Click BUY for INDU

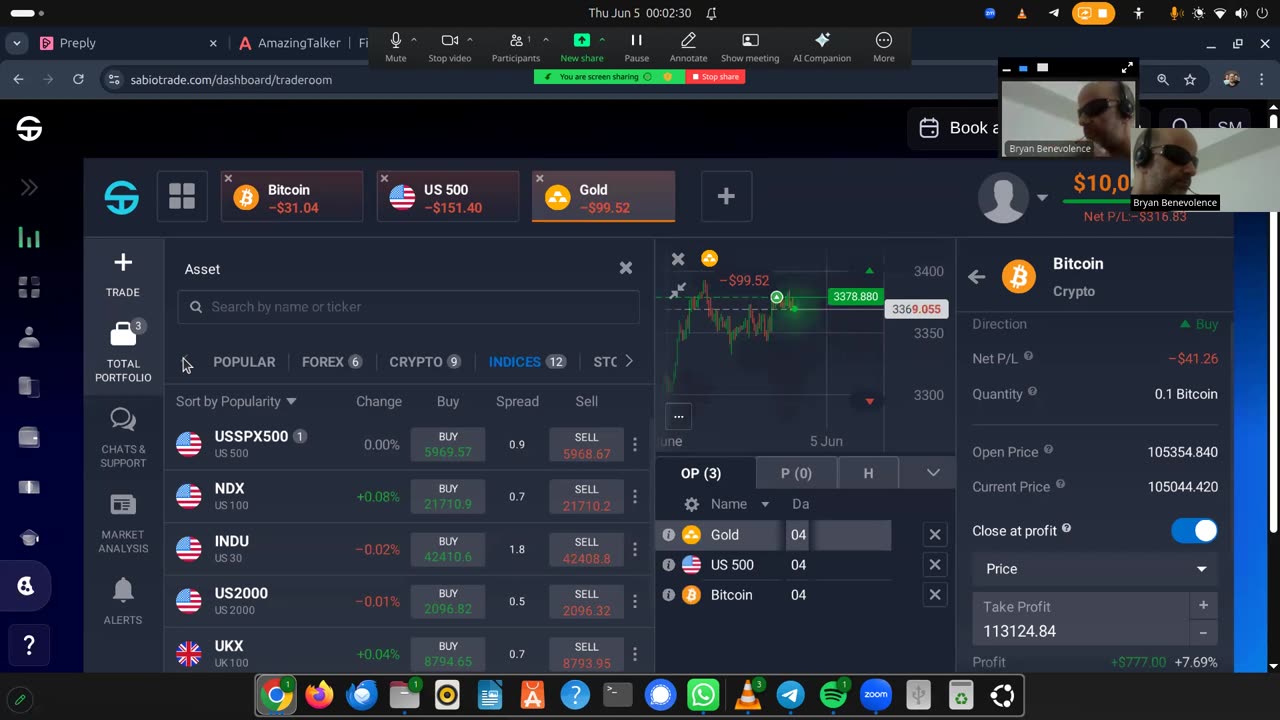pos(448,548)
